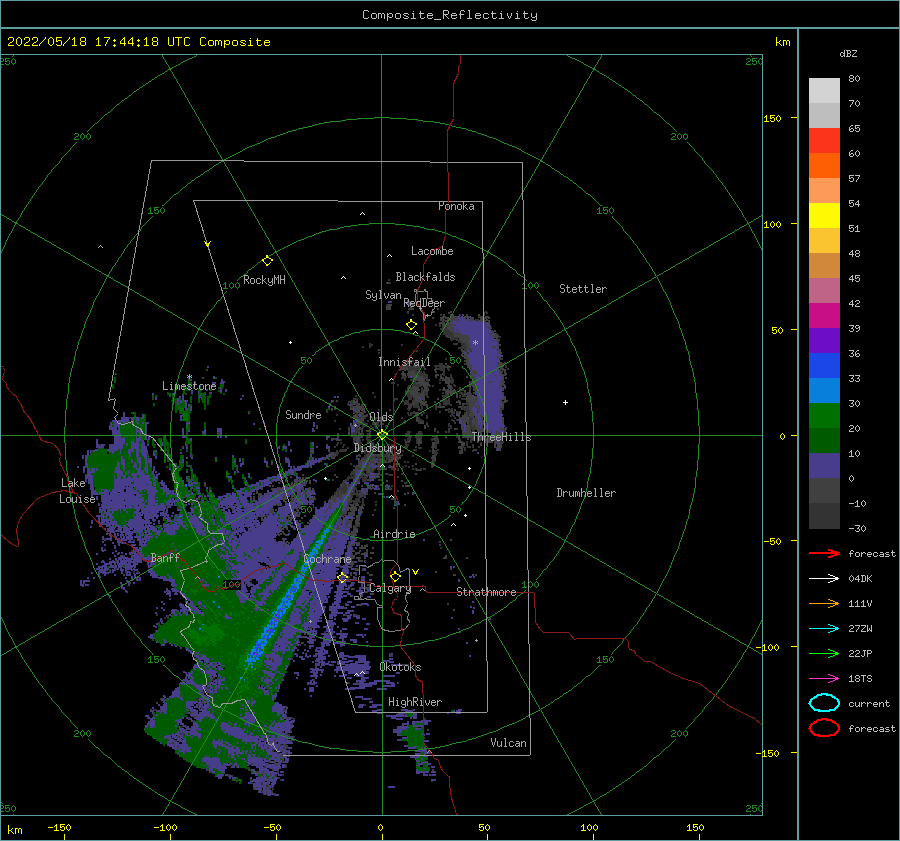The height and width of the screenshot is (841, 900).
Task: Click the yellow diamond marker below Cochrane
Action: [x=343, y=578]
